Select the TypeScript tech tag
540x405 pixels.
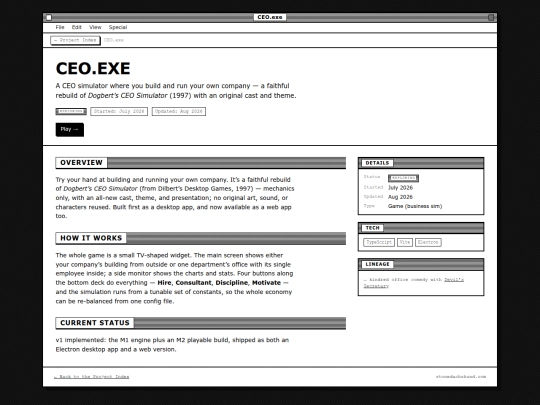point(379,242)
